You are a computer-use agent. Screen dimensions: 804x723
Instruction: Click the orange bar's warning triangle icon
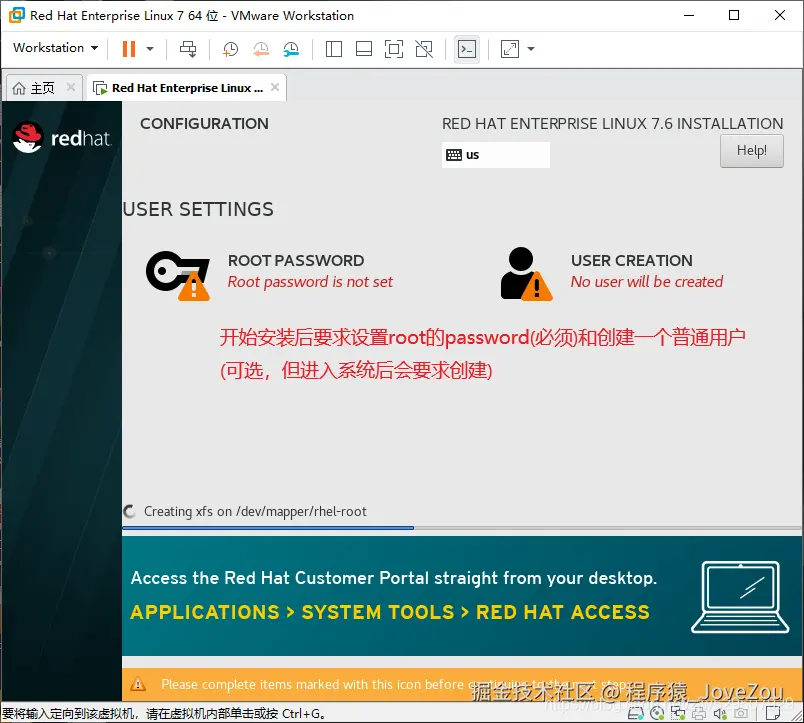[138, 684]
